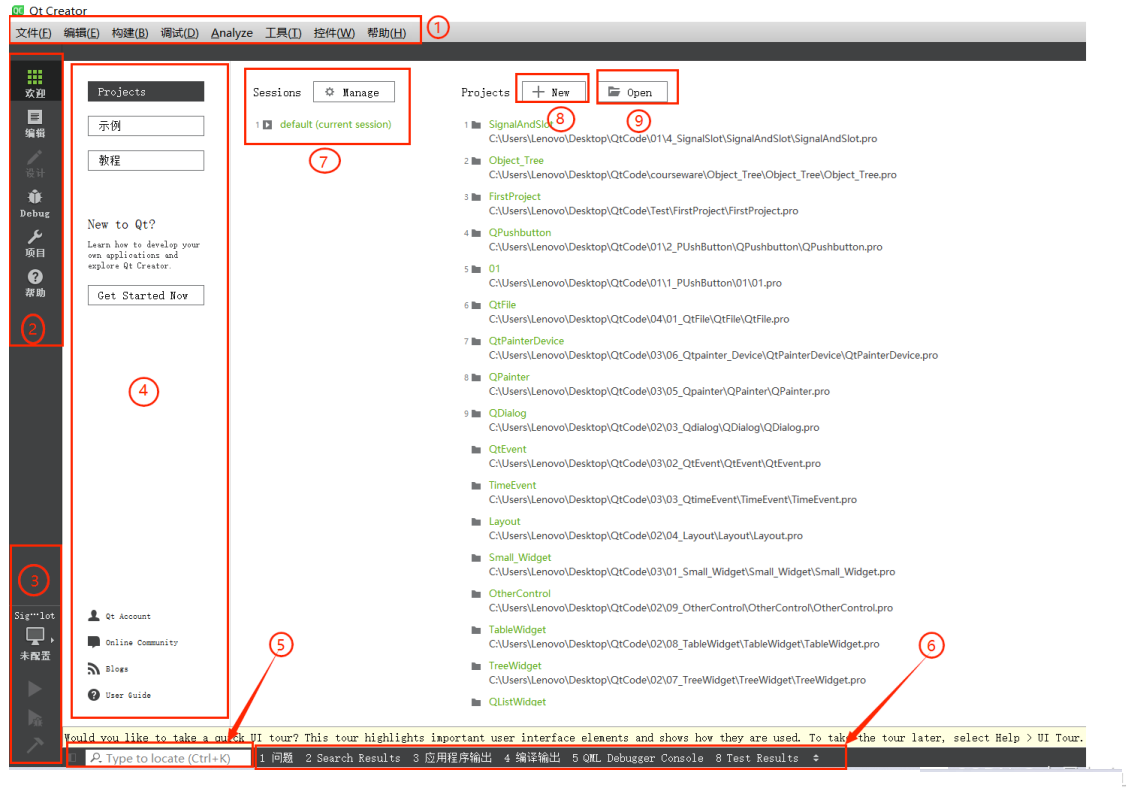Click the Blogs RSS icon

[94, 669]
